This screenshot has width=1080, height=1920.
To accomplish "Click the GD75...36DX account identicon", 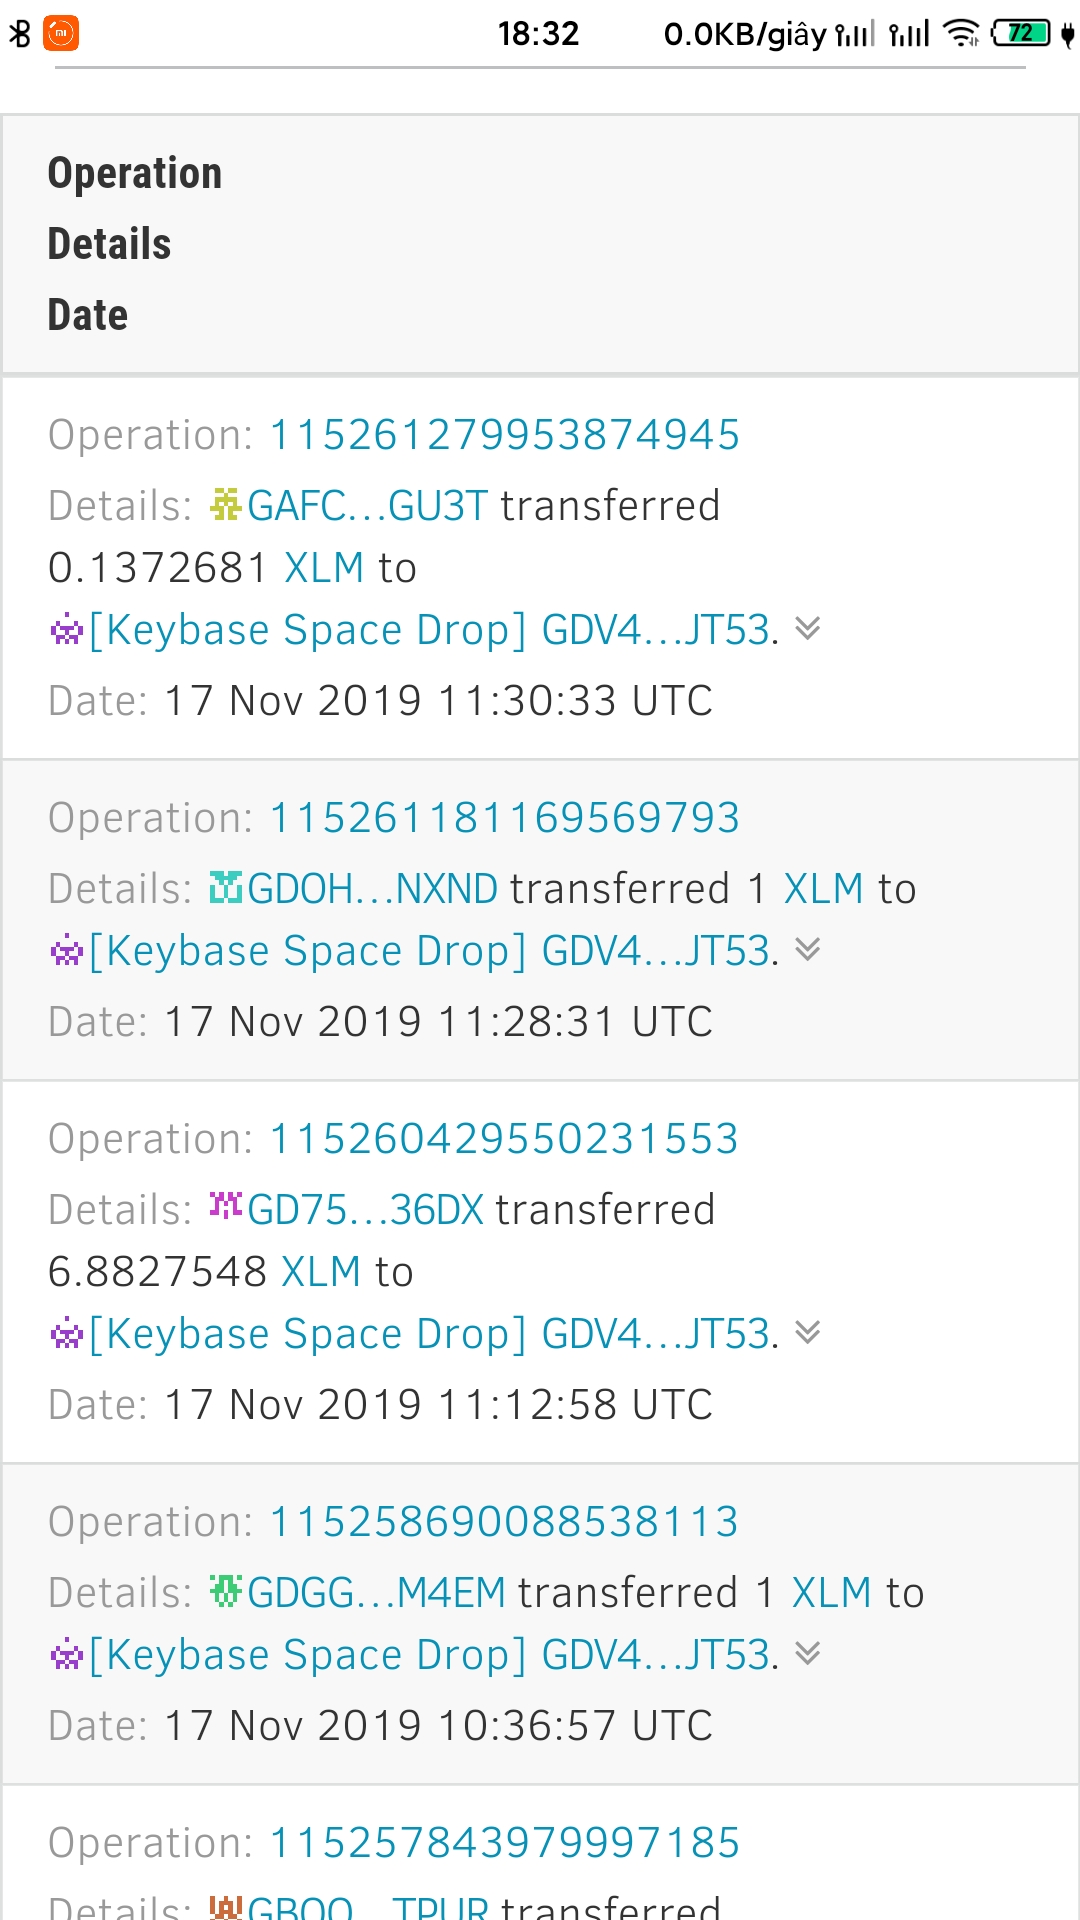I will coord(226,1207).
